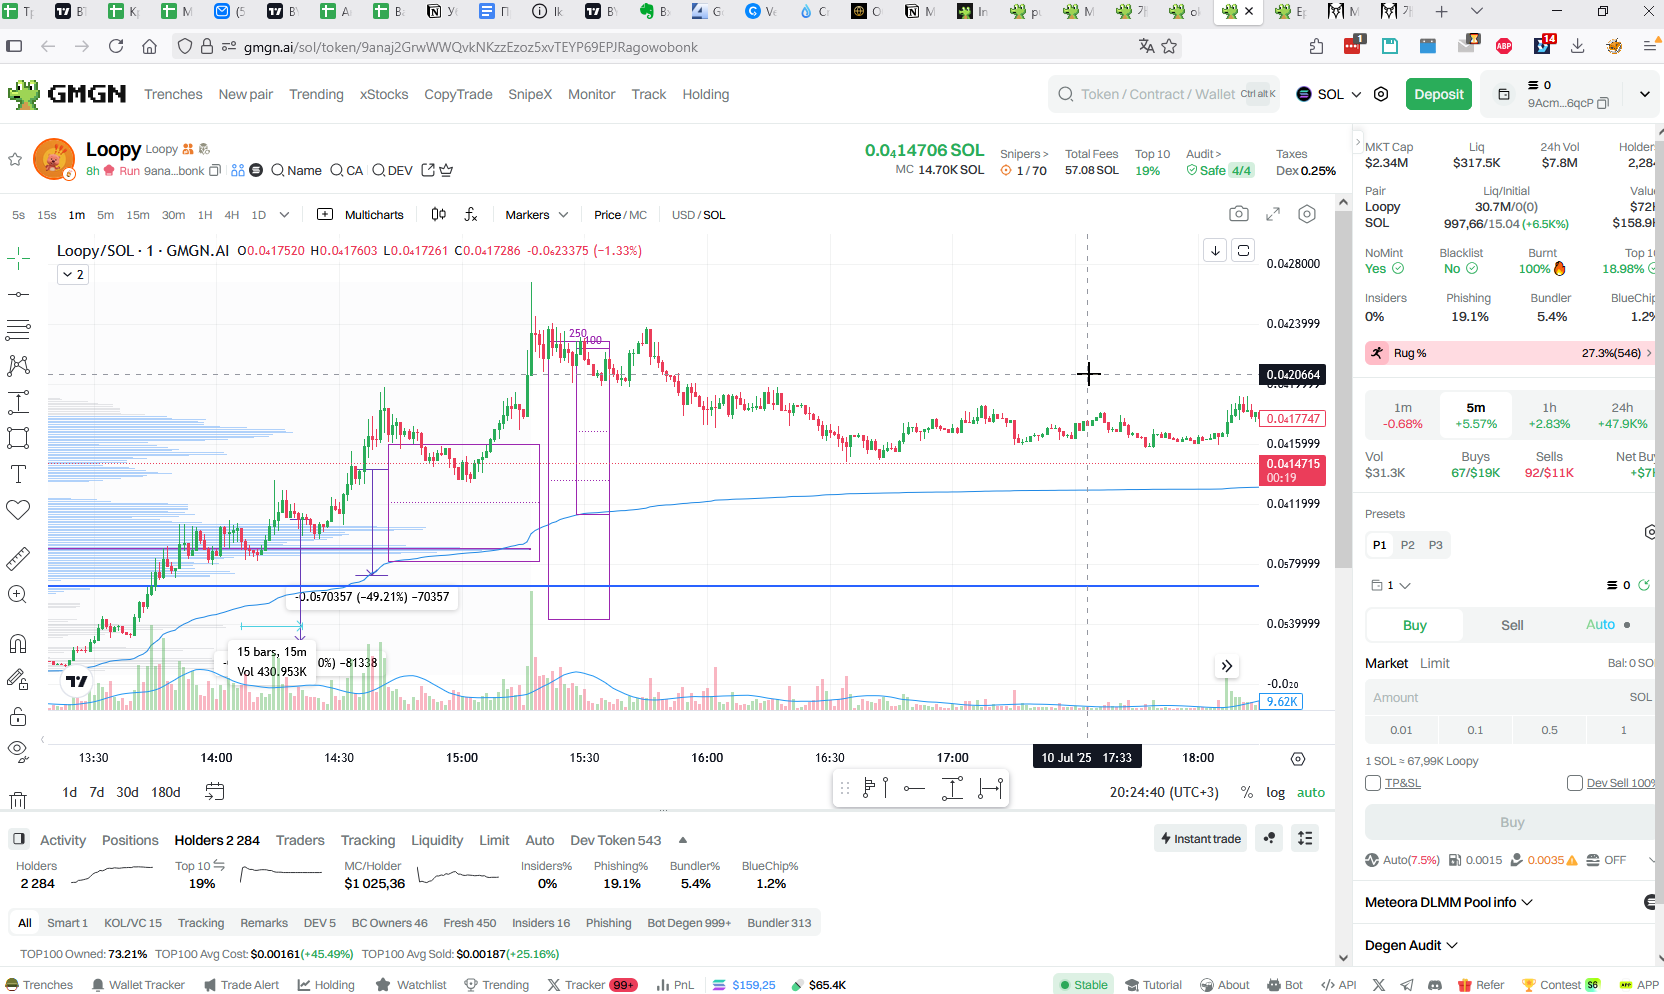Focus the Token / Contract / Wallet search box
This screenshot has width=1664, height=994.
pos(1164,94)
